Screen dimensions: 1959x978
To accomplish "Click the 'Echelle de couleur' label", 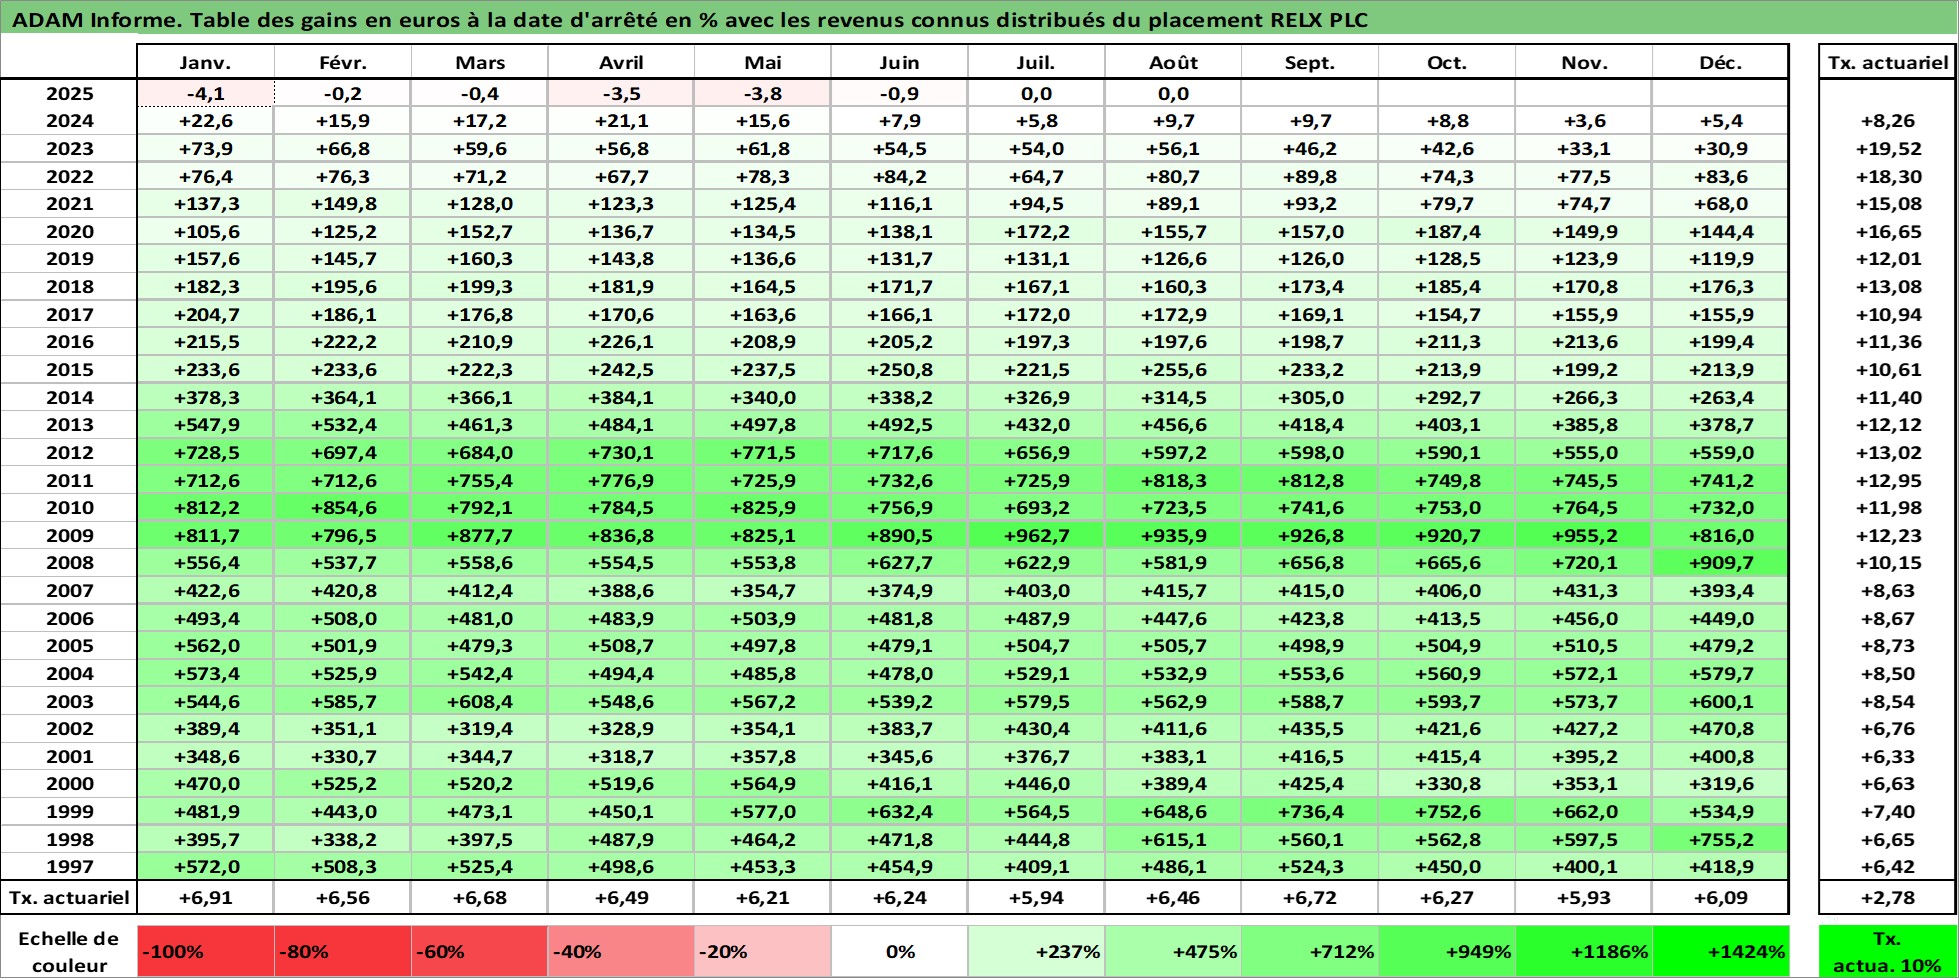I will click(x=68, y=952).
